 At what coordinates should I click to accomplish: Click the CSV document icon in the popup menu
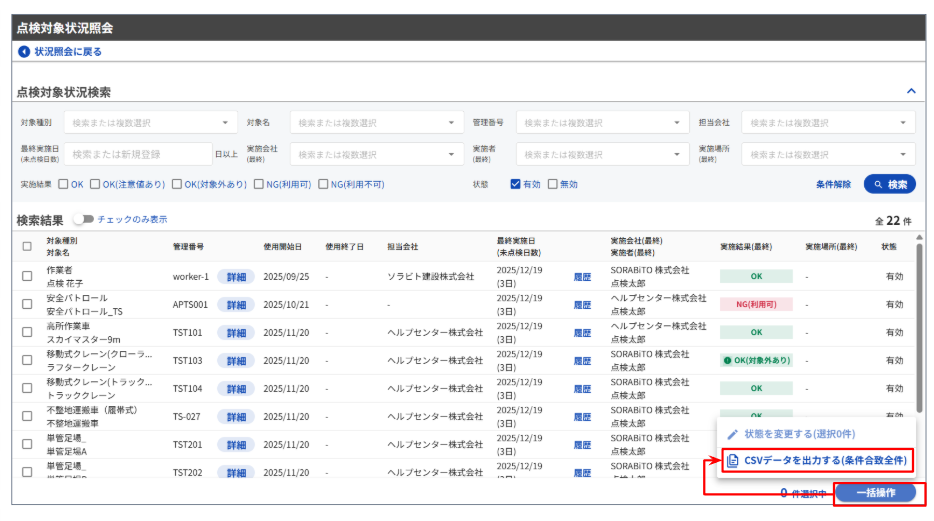point(732,460)
